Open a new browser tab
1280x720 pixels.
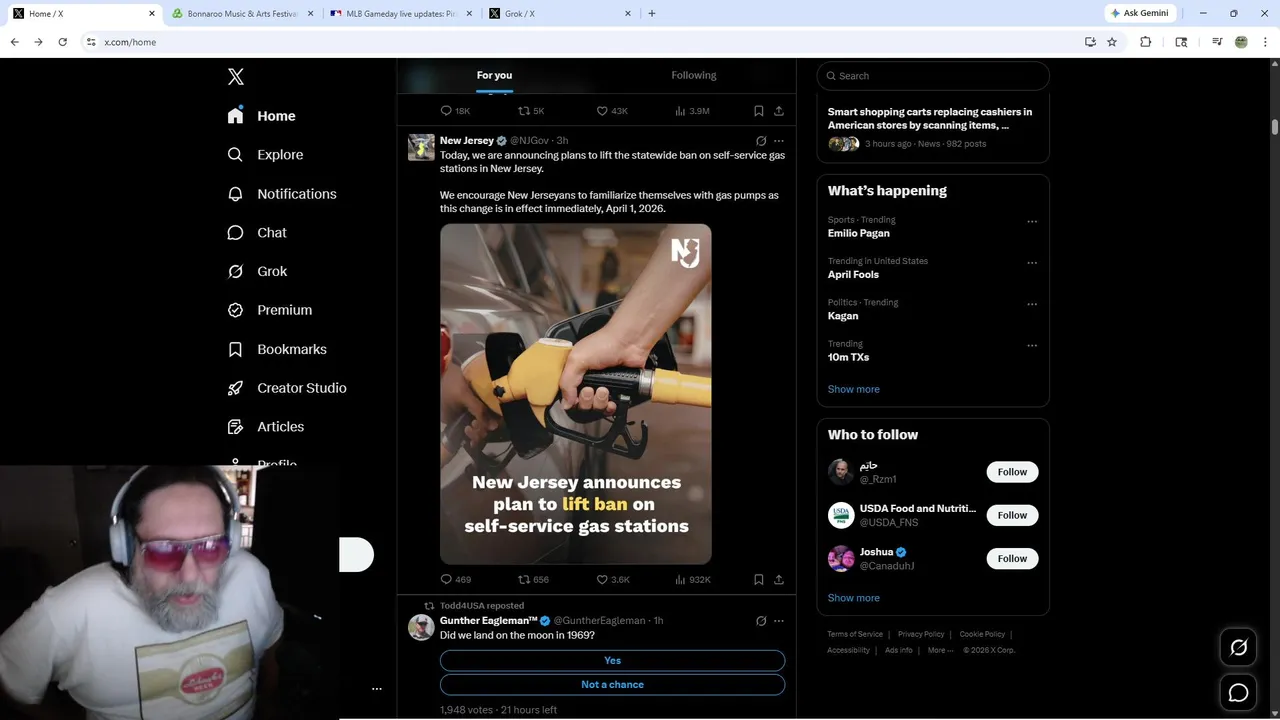[x=652, y=14]
